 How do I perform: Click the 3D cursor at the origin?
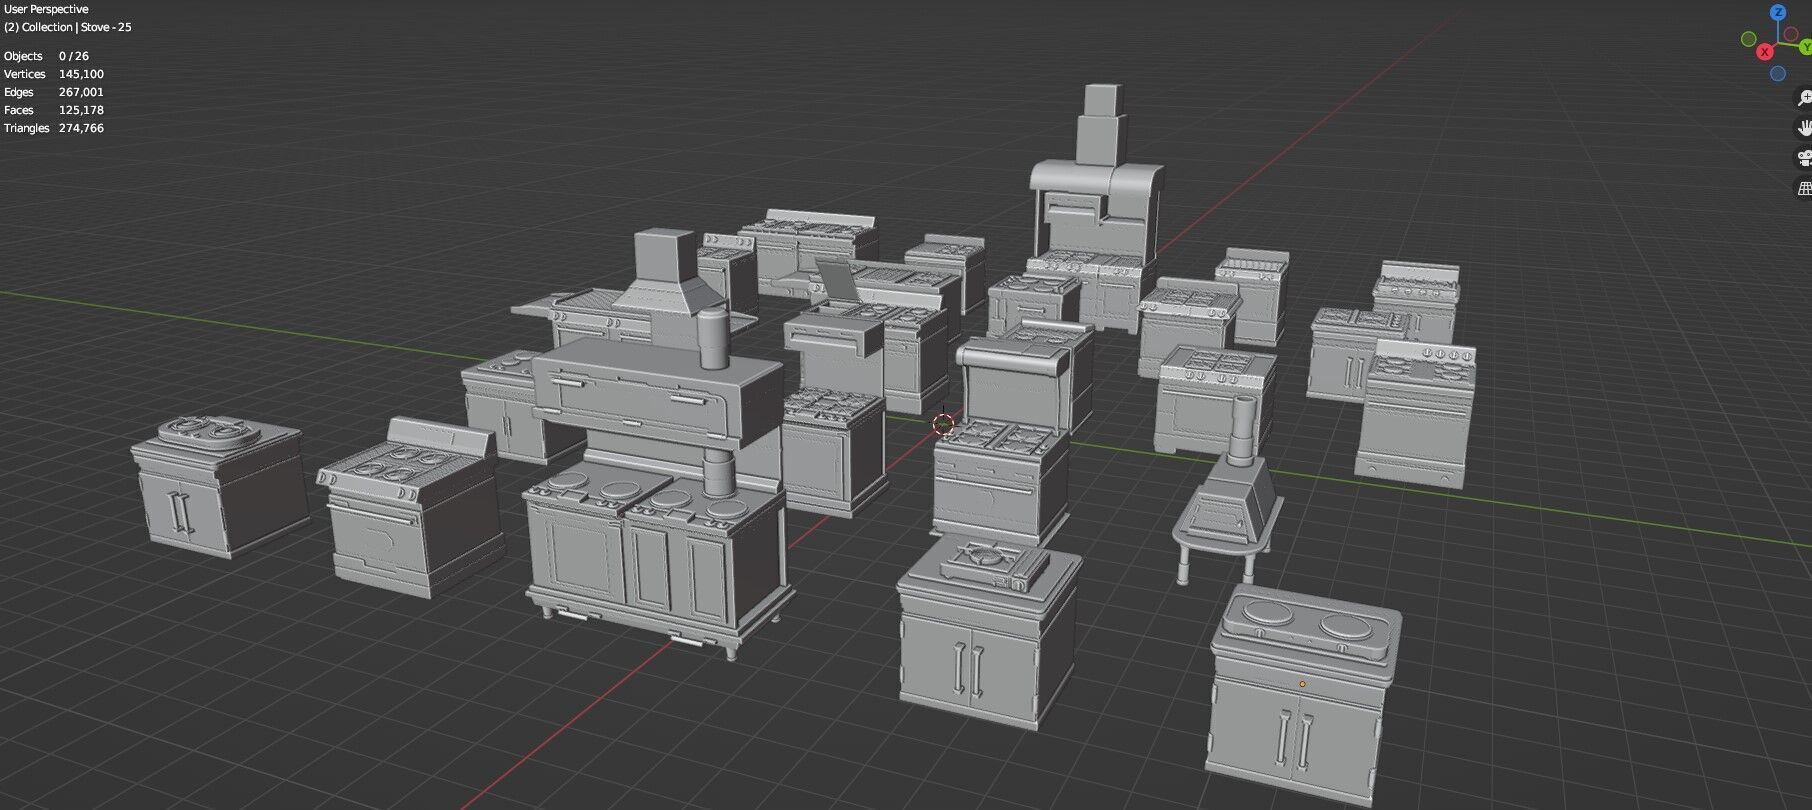tap(943, 424)
